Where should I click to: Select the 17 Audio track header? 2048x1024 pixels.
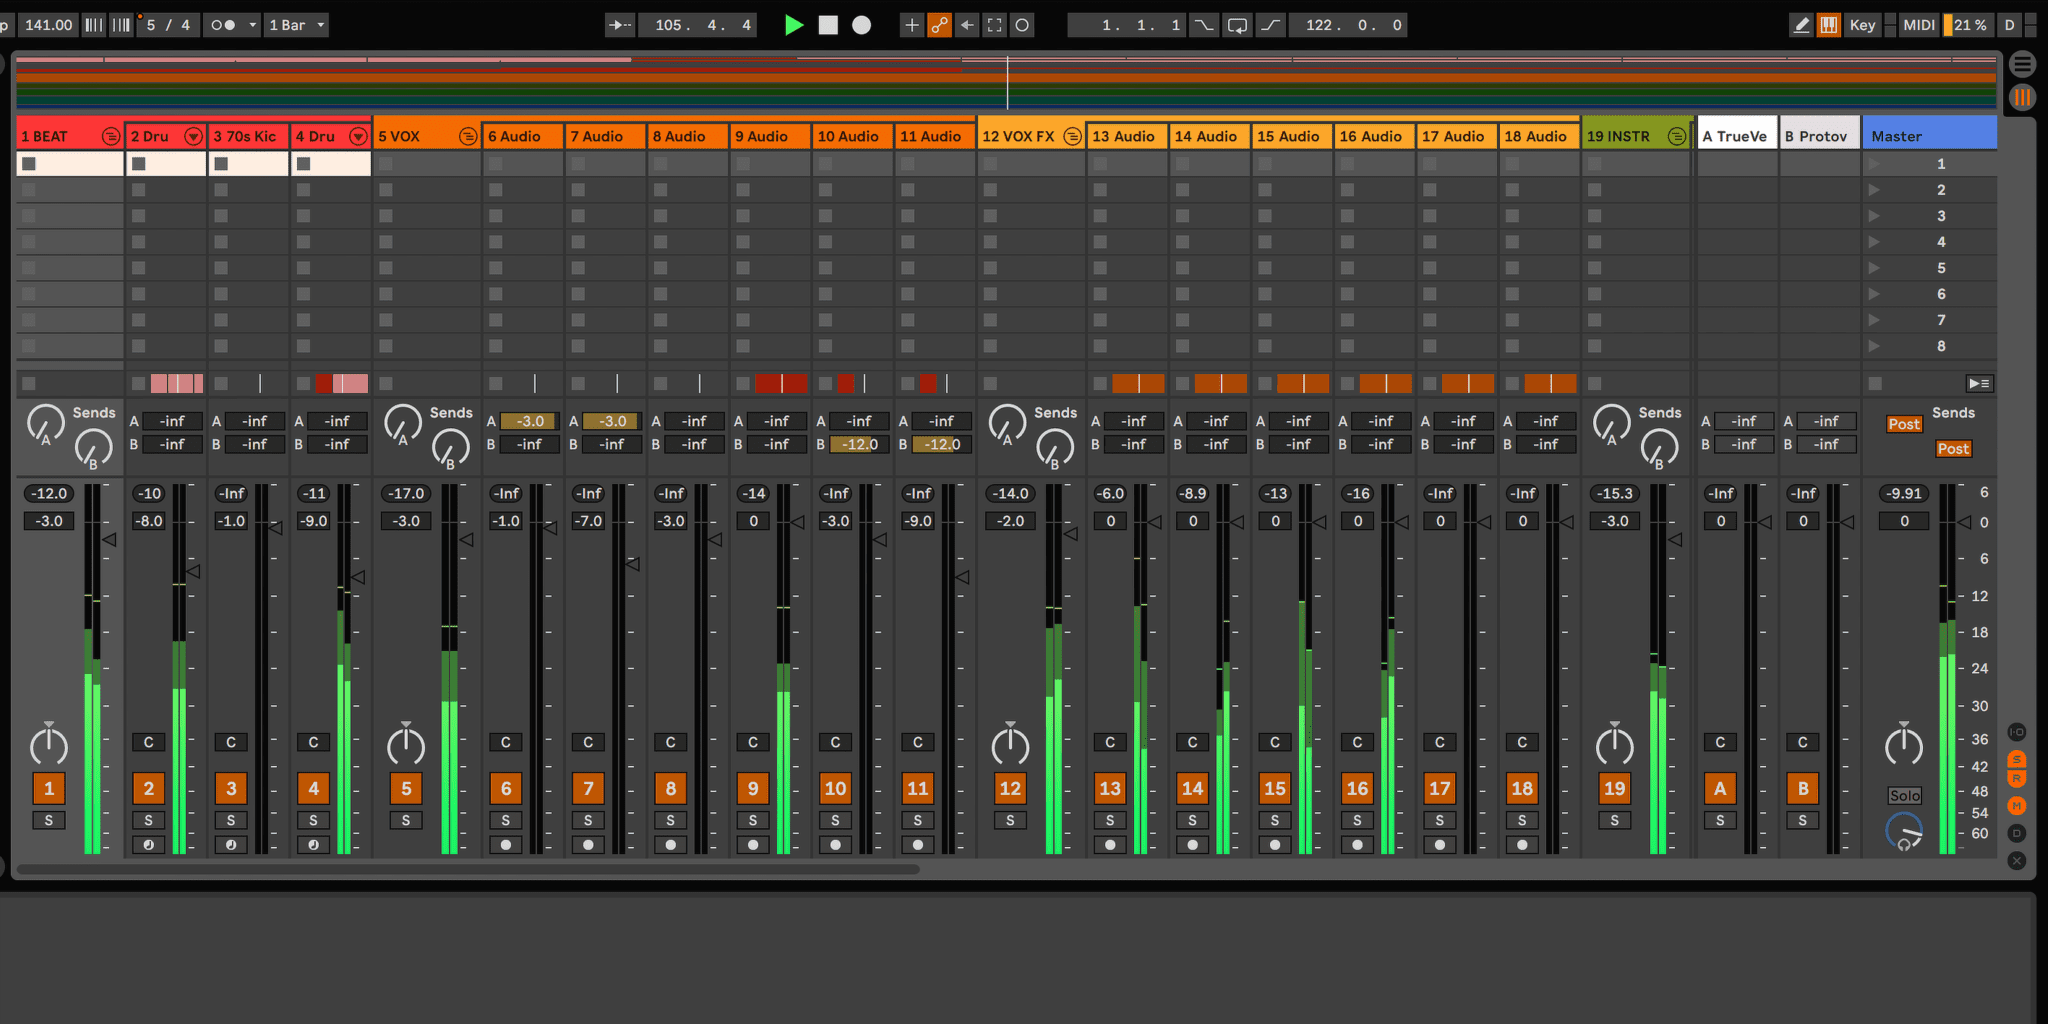[1455, 136]
